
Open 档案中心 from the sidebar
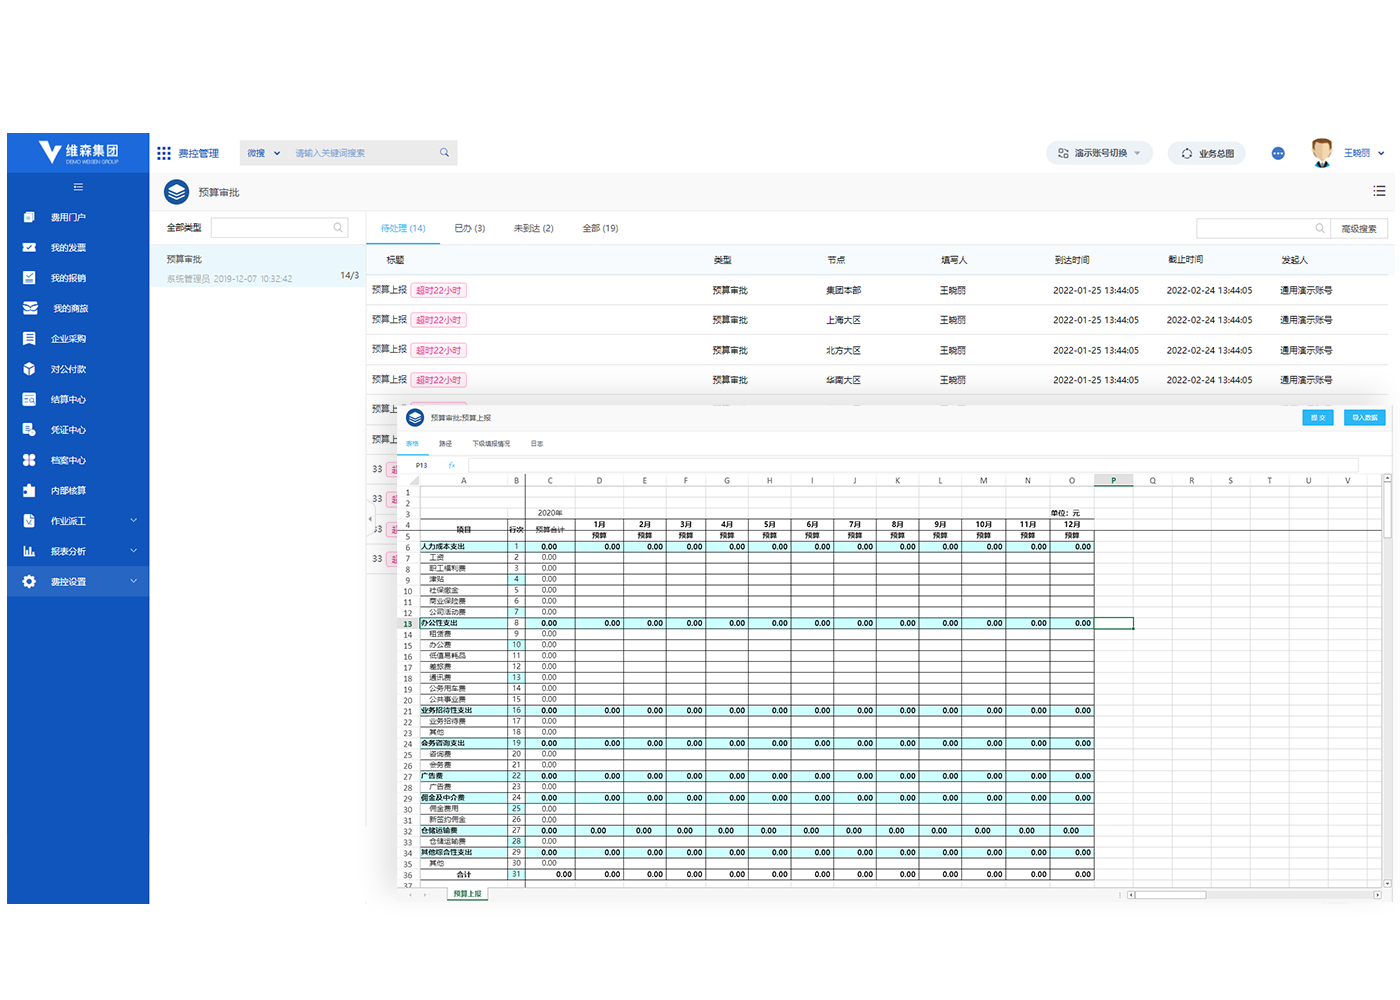(68, 461)
